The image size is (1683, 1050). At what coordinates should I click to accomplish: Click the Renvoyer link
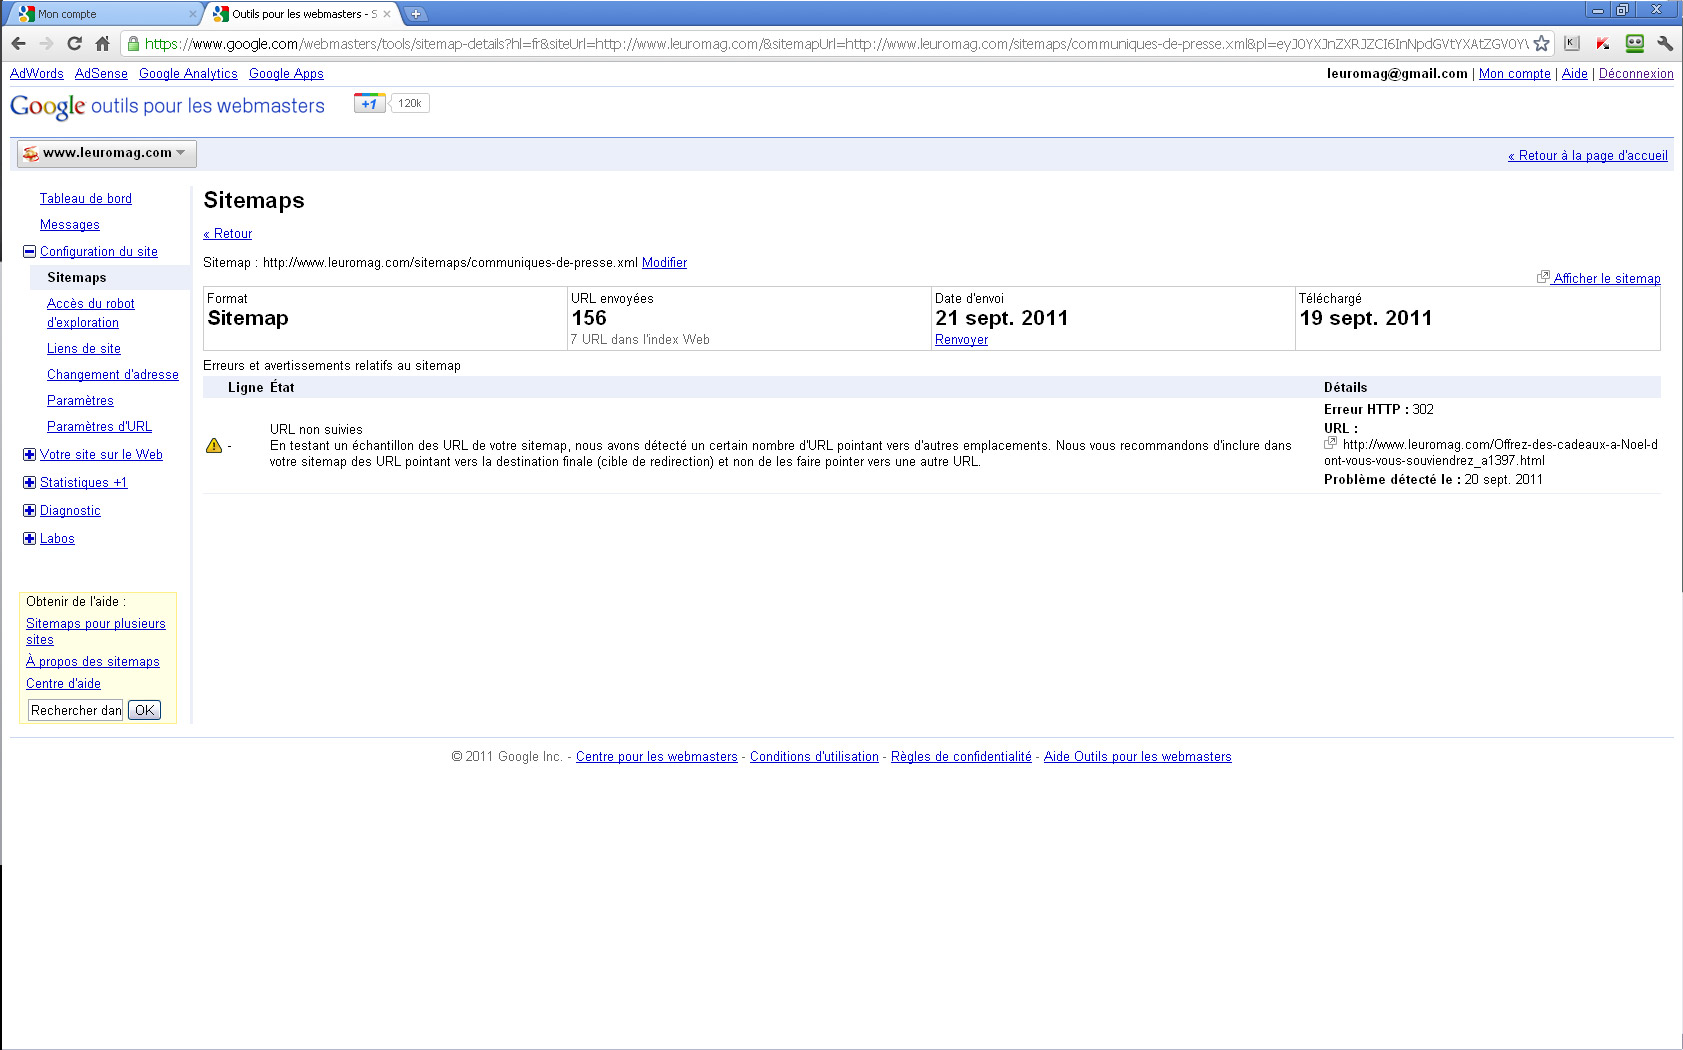(961, 340)
